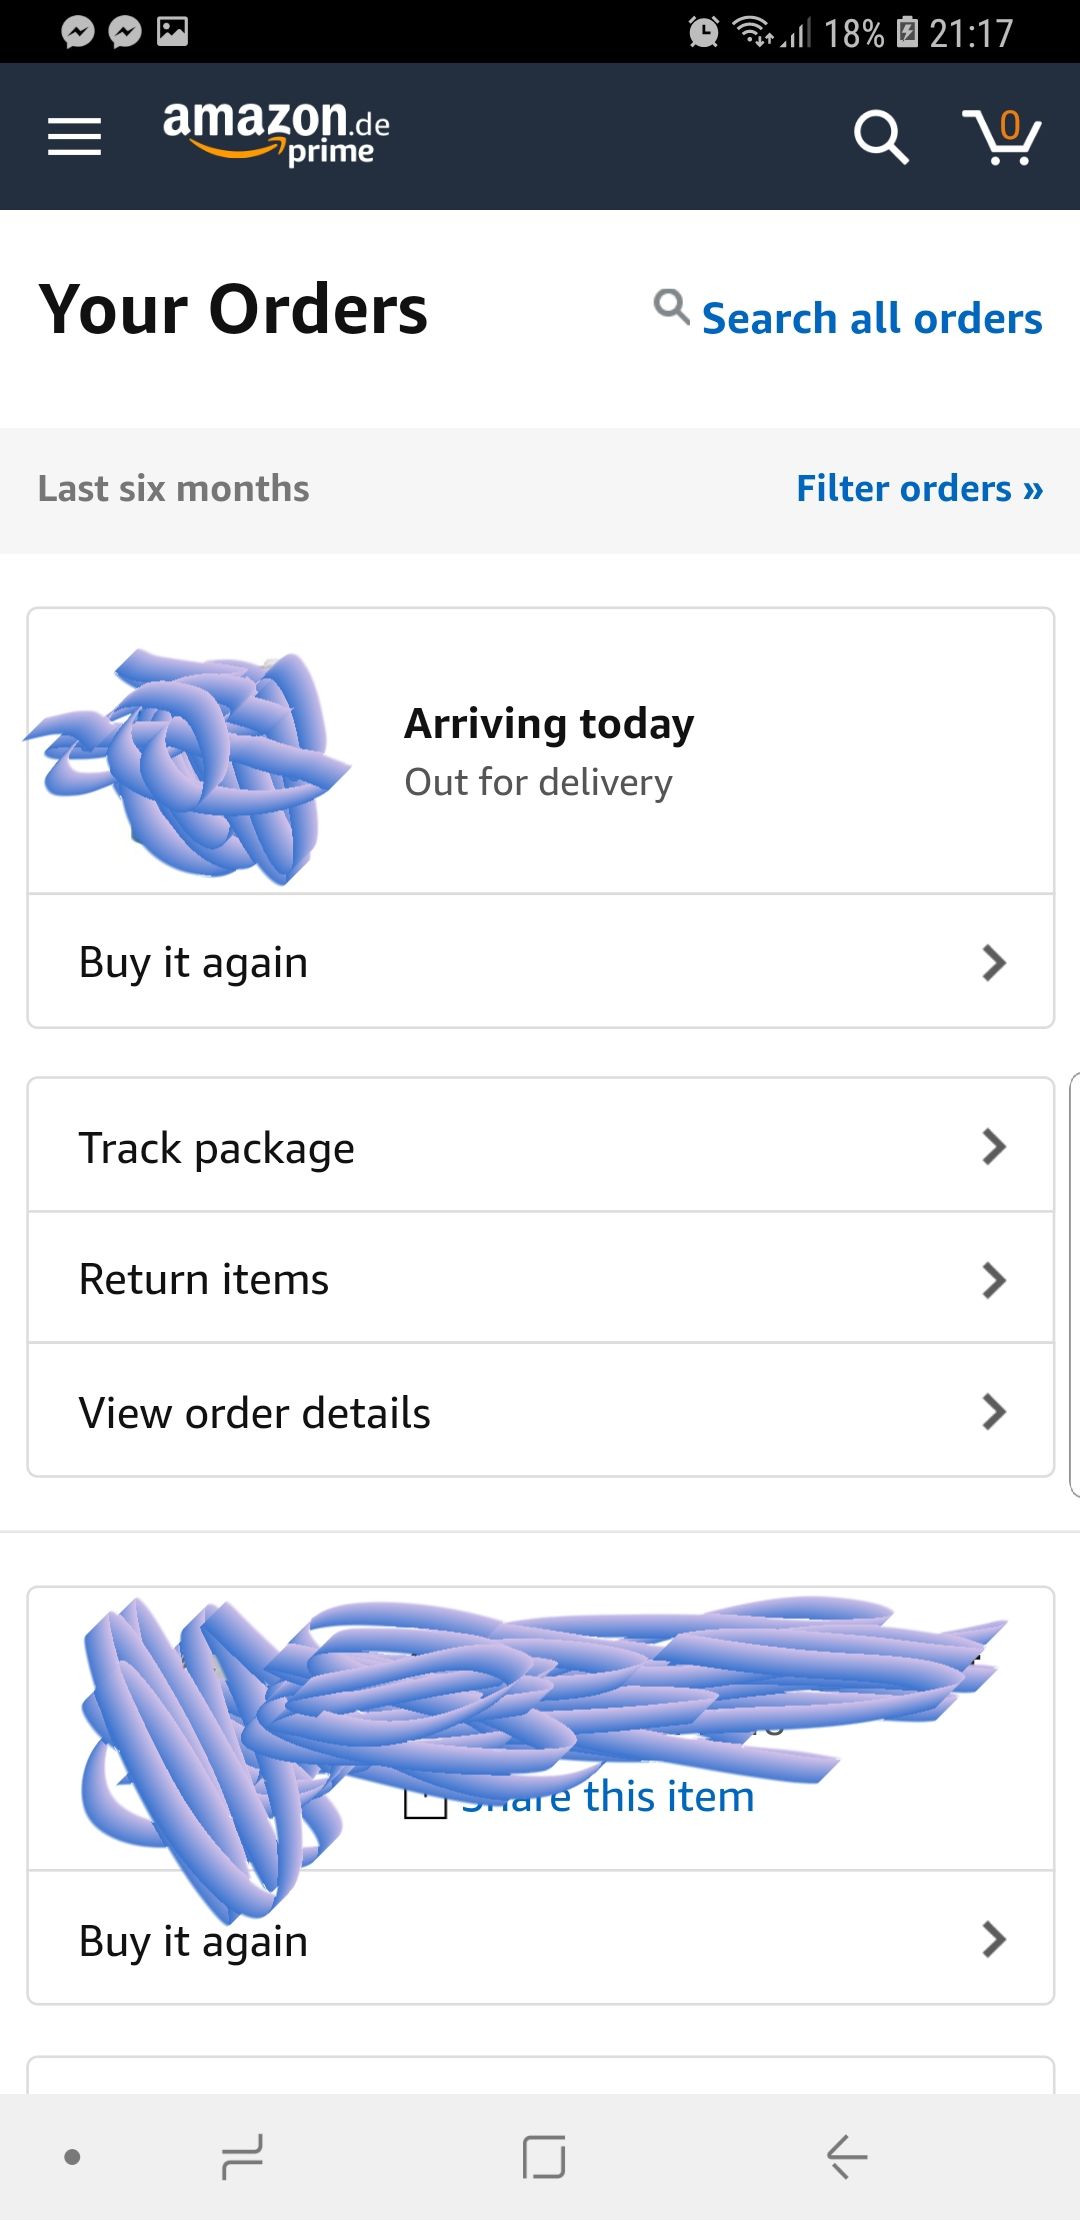Image resolution: width=1080 pixels, height=2220 pixels.
Task: Open the Android recent apps button
Action: point(242,2156)
